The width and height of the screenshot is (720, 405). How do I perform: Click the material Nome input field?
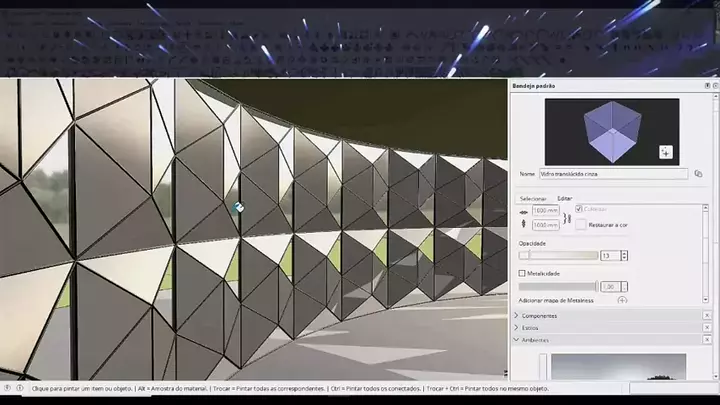[x=613, y=174]
